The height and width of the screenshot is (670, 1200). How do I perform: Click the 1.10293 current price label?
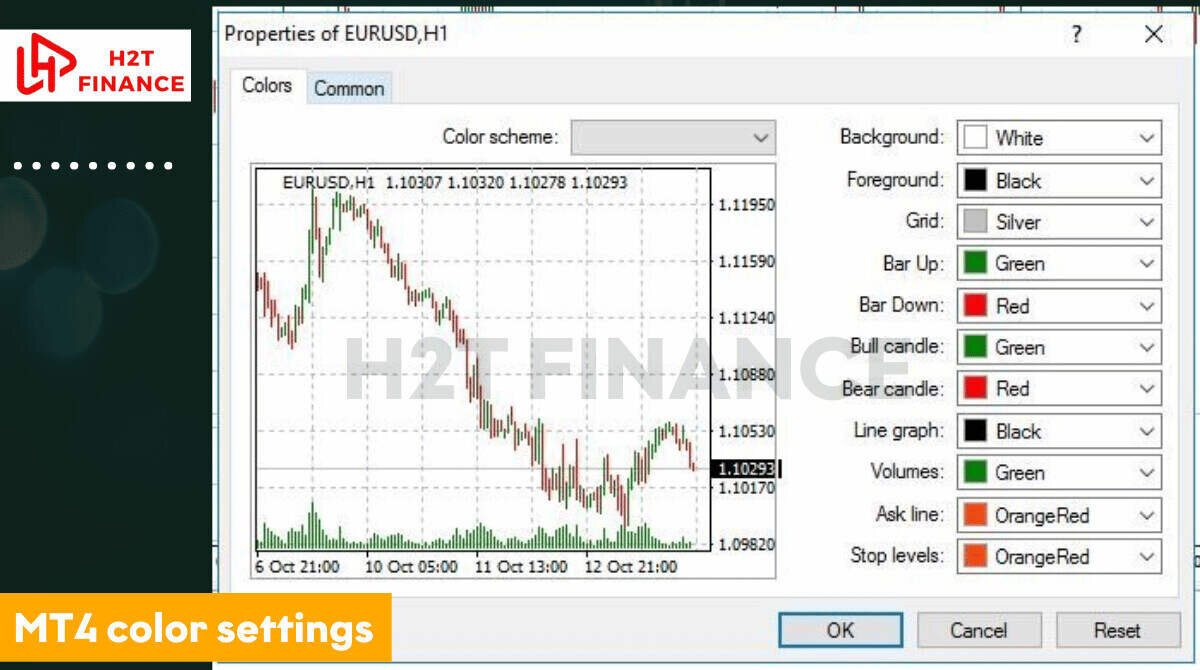click(744, 468)
